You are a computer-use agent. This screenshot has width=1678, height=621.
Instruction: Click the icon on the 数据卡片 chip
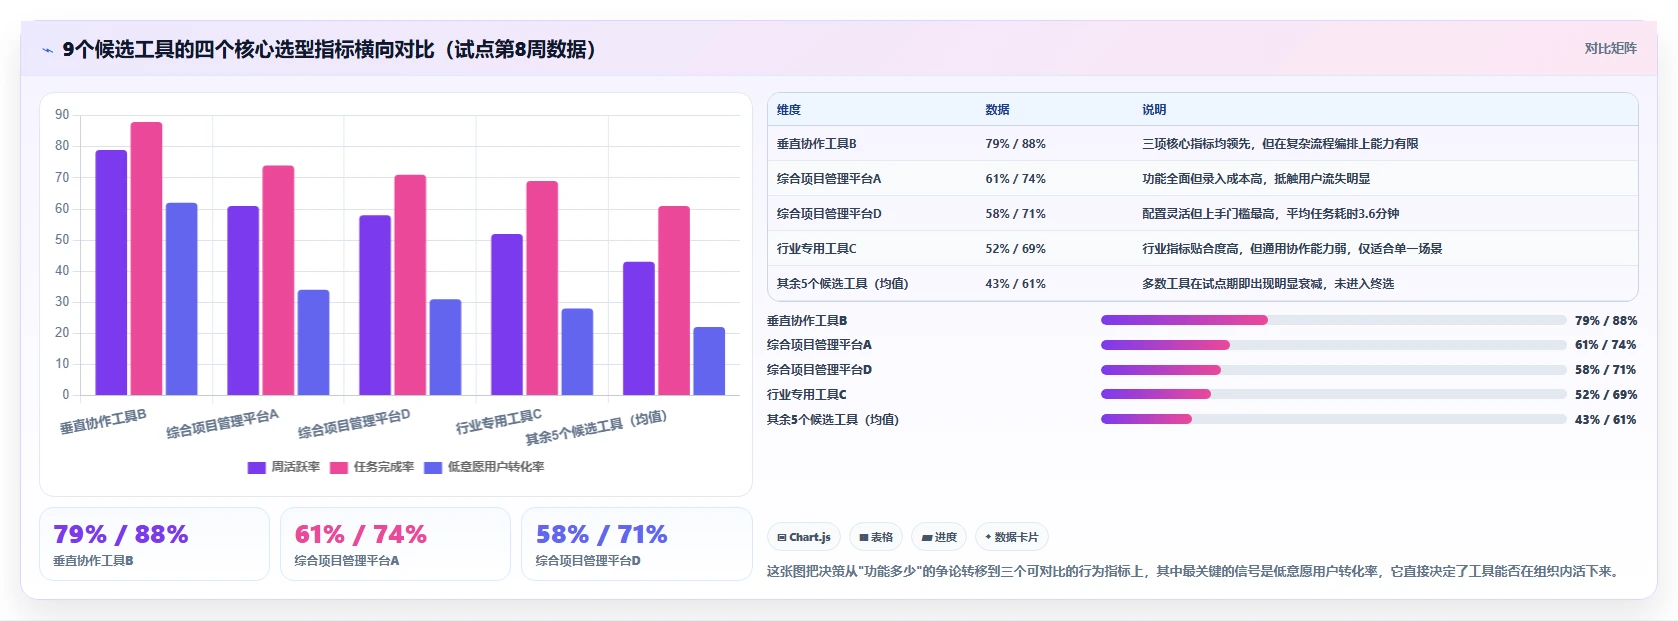[x=988, y=537]
